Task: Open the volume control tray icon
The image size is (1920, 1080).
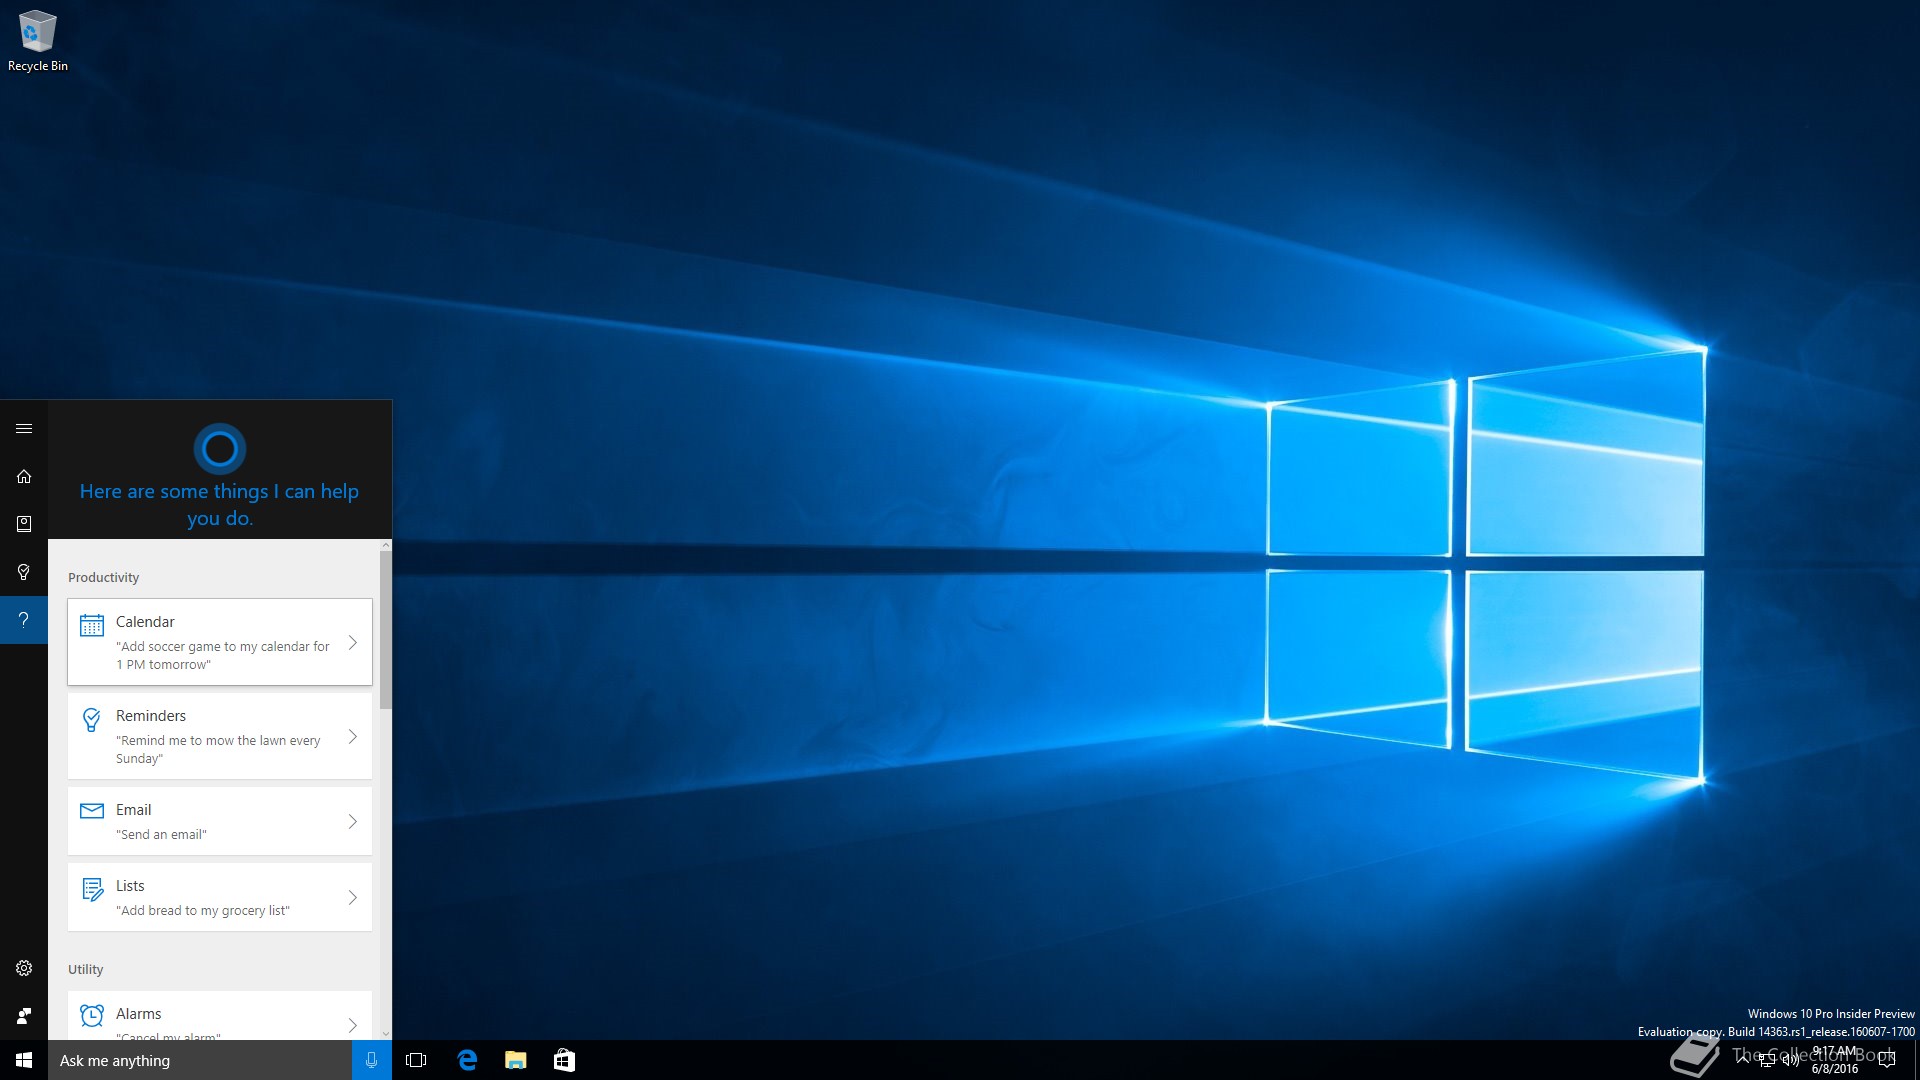Action: click(x=1791, y=1060)
